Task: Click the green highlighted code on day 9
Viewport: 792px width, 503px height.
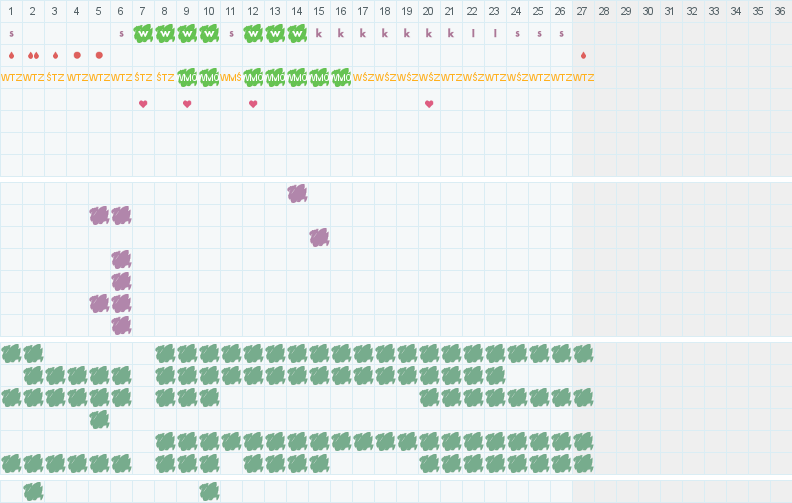Action: tap(187, 78)
